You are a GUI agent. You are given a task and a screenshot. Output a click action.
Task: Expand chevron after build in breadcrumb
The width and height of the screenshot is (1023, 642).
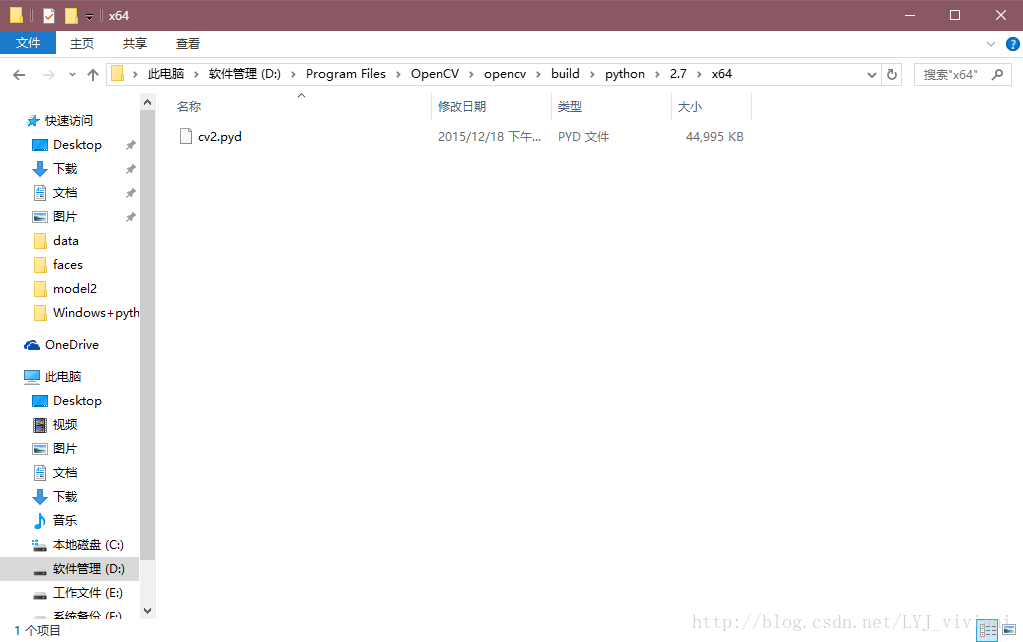(x=592, y=74)
